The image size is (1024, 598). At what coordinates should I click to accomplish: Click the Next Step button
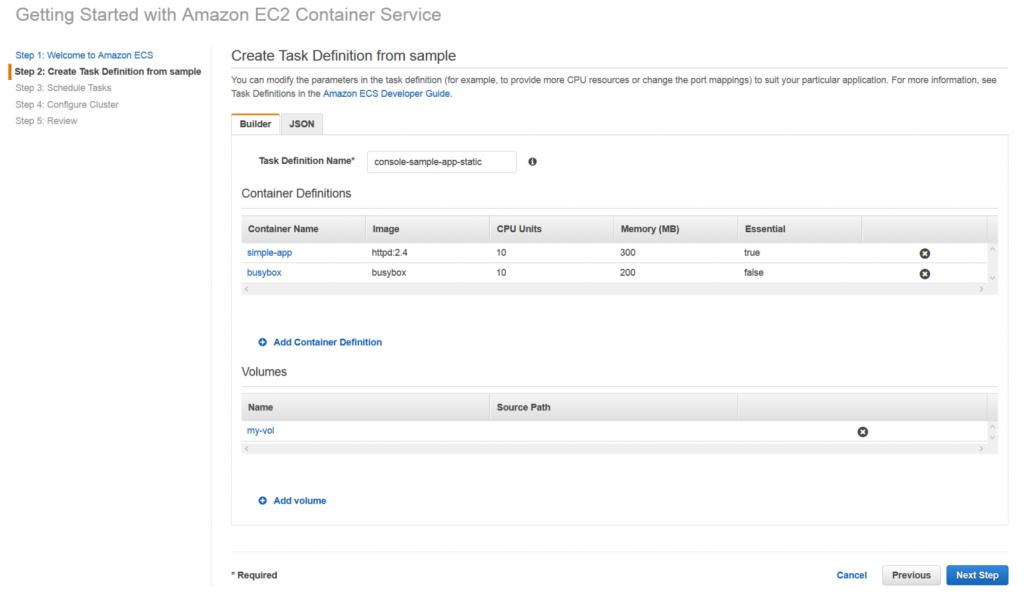tap(977, 575)
